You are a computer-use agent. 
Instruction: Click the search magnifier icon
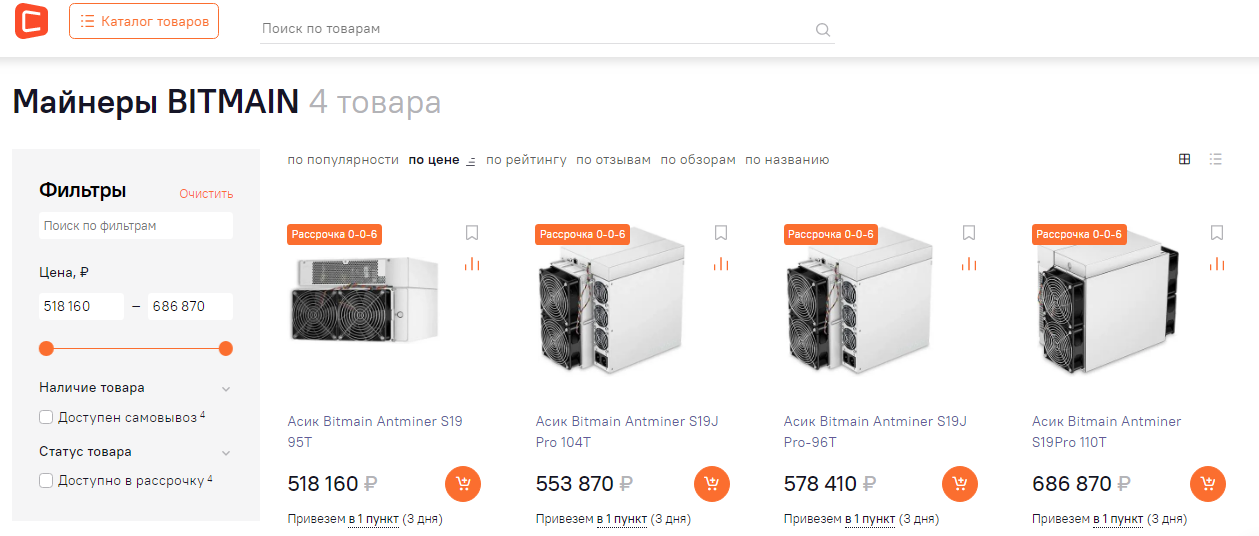[x=823, y=29]
